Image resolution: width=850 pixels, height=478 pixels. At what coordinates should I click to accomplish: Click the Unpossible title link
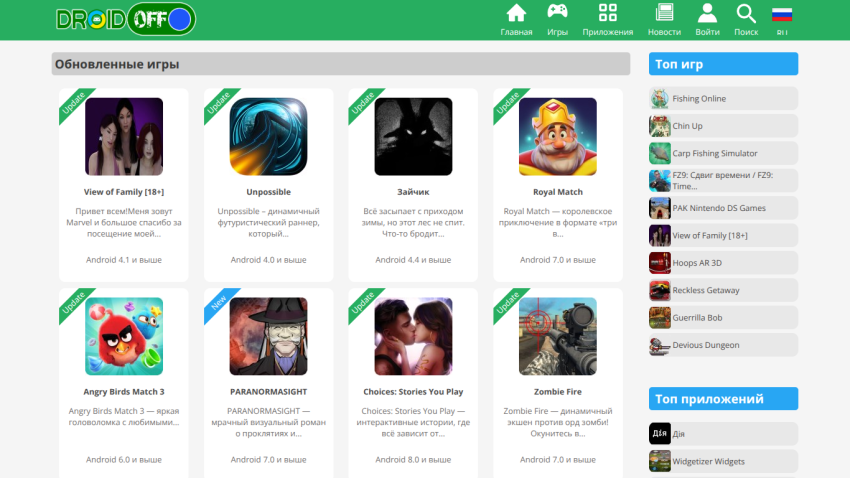[268, 192]
